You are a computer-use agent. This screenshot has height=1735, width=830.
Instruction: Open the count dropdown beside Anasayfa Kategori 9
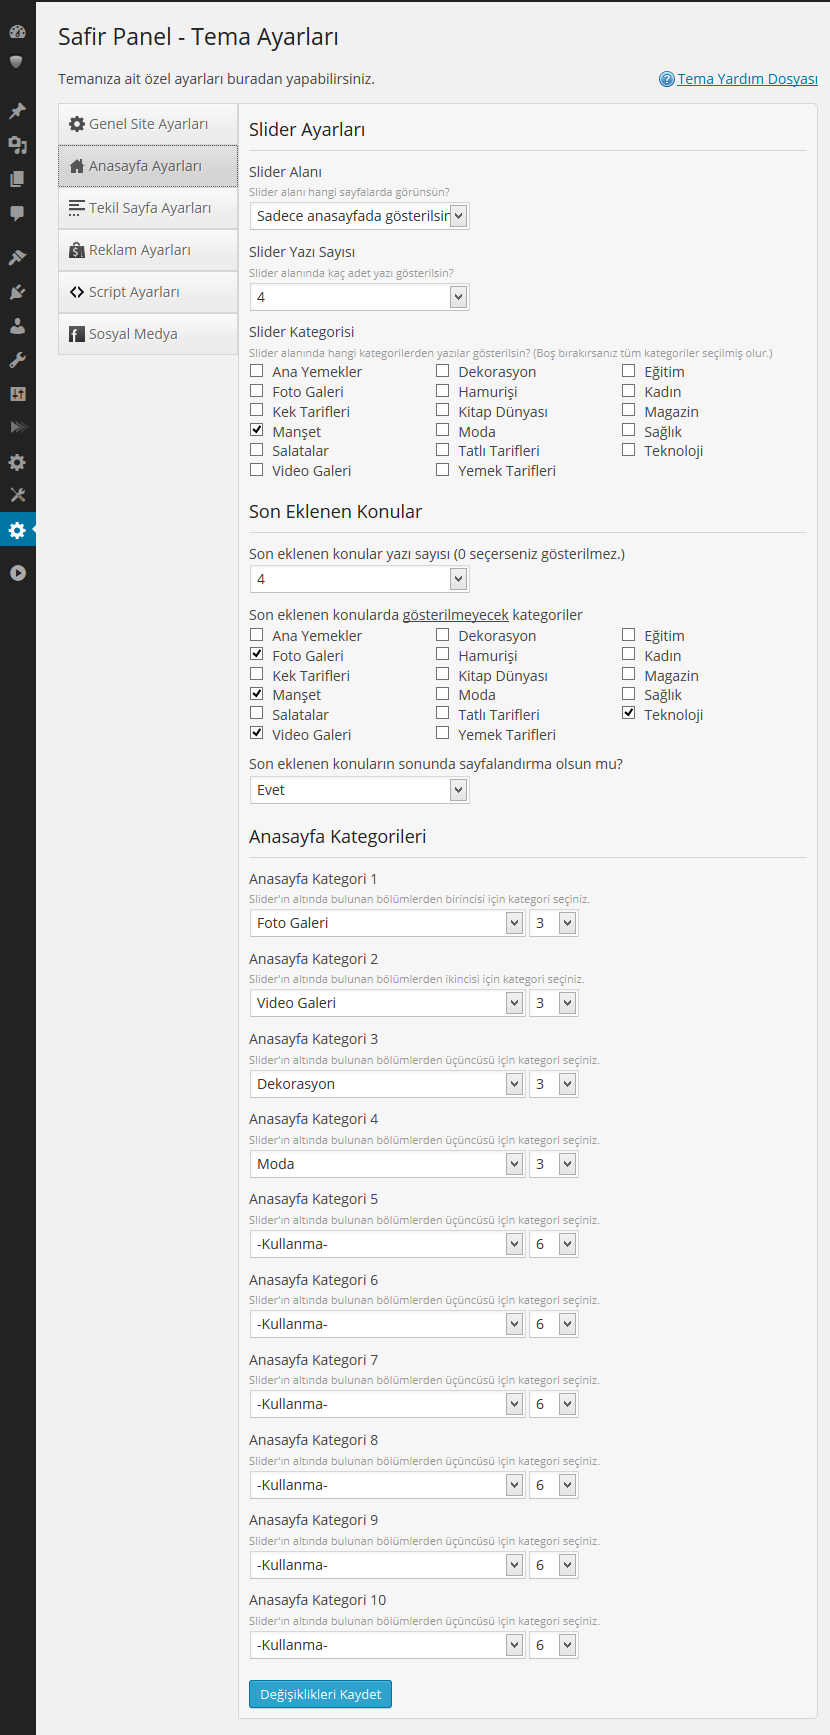[x=553, y=1565]
